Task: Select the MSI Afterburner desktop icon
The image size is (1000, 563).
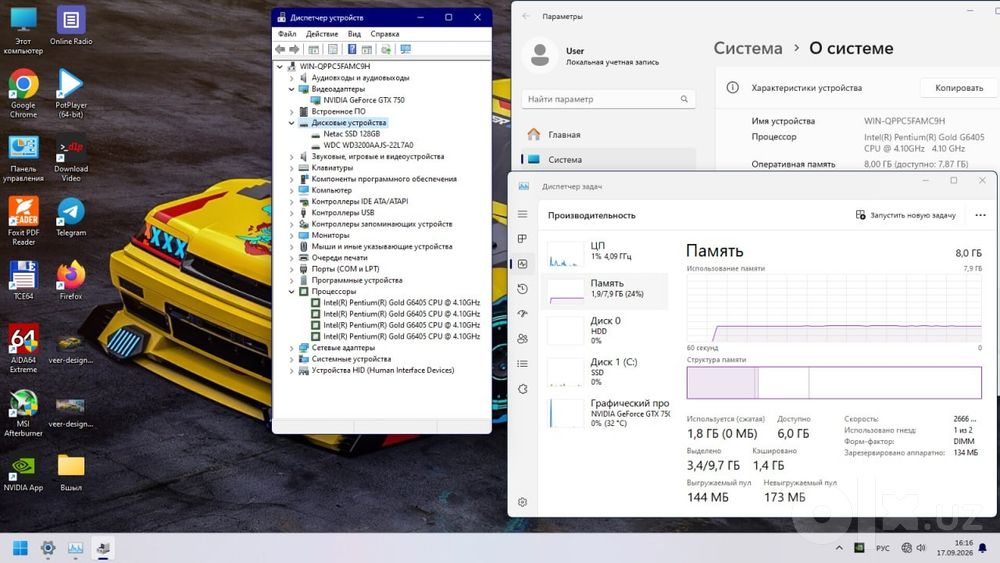Action: tap(24, 412)
